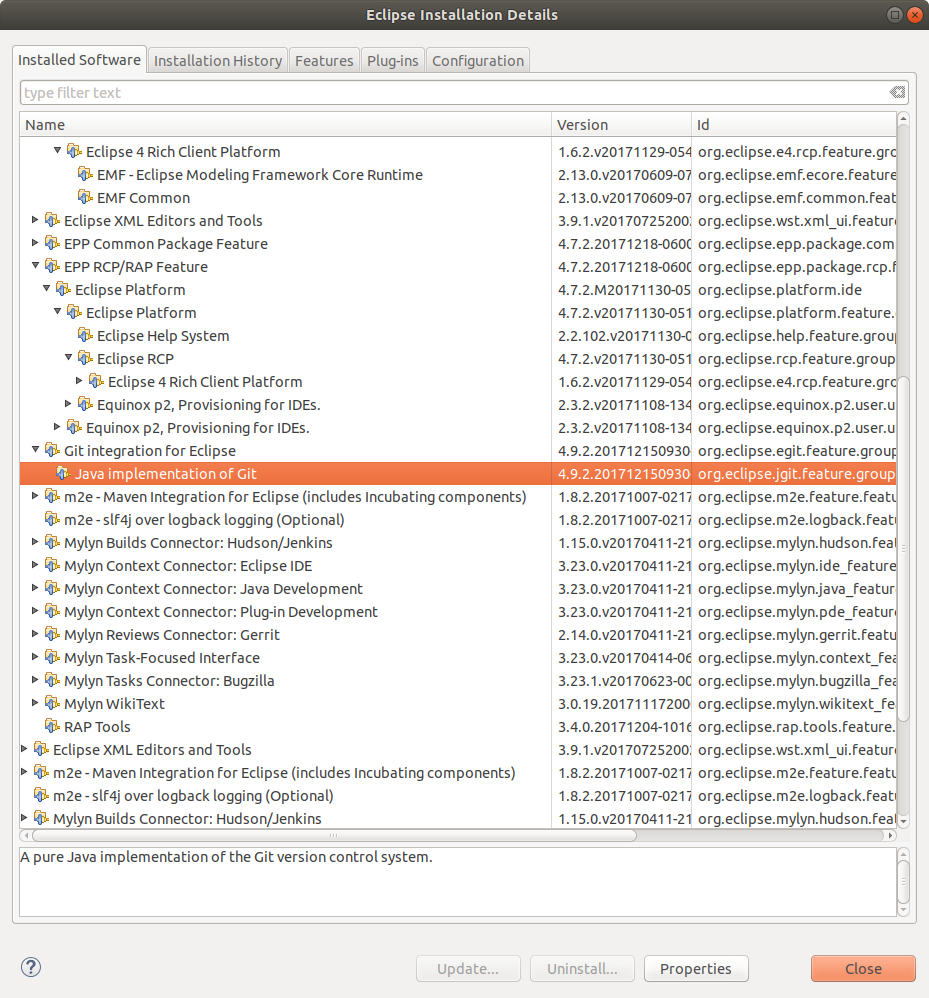Click the RAP Tools feature icon

52,726
